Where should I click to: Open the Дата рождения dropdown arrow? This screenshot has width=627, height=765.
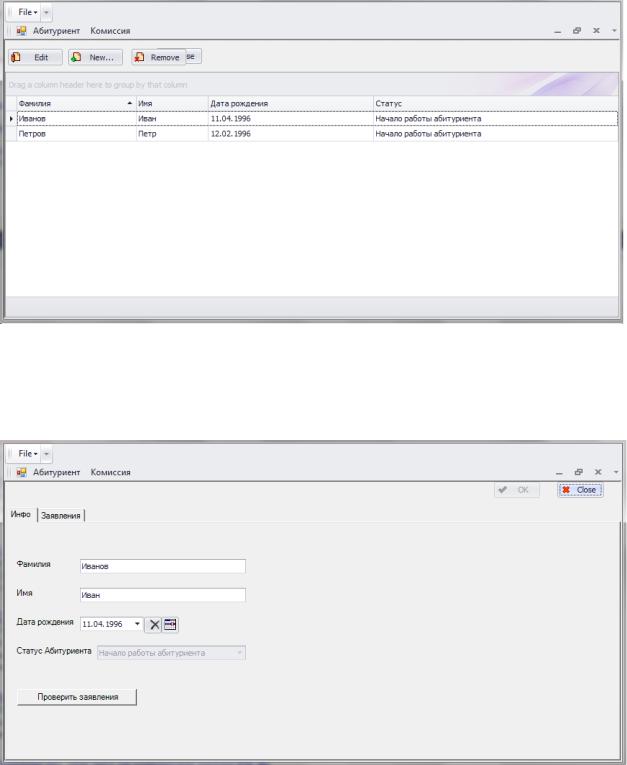click(x=137, y=624)
